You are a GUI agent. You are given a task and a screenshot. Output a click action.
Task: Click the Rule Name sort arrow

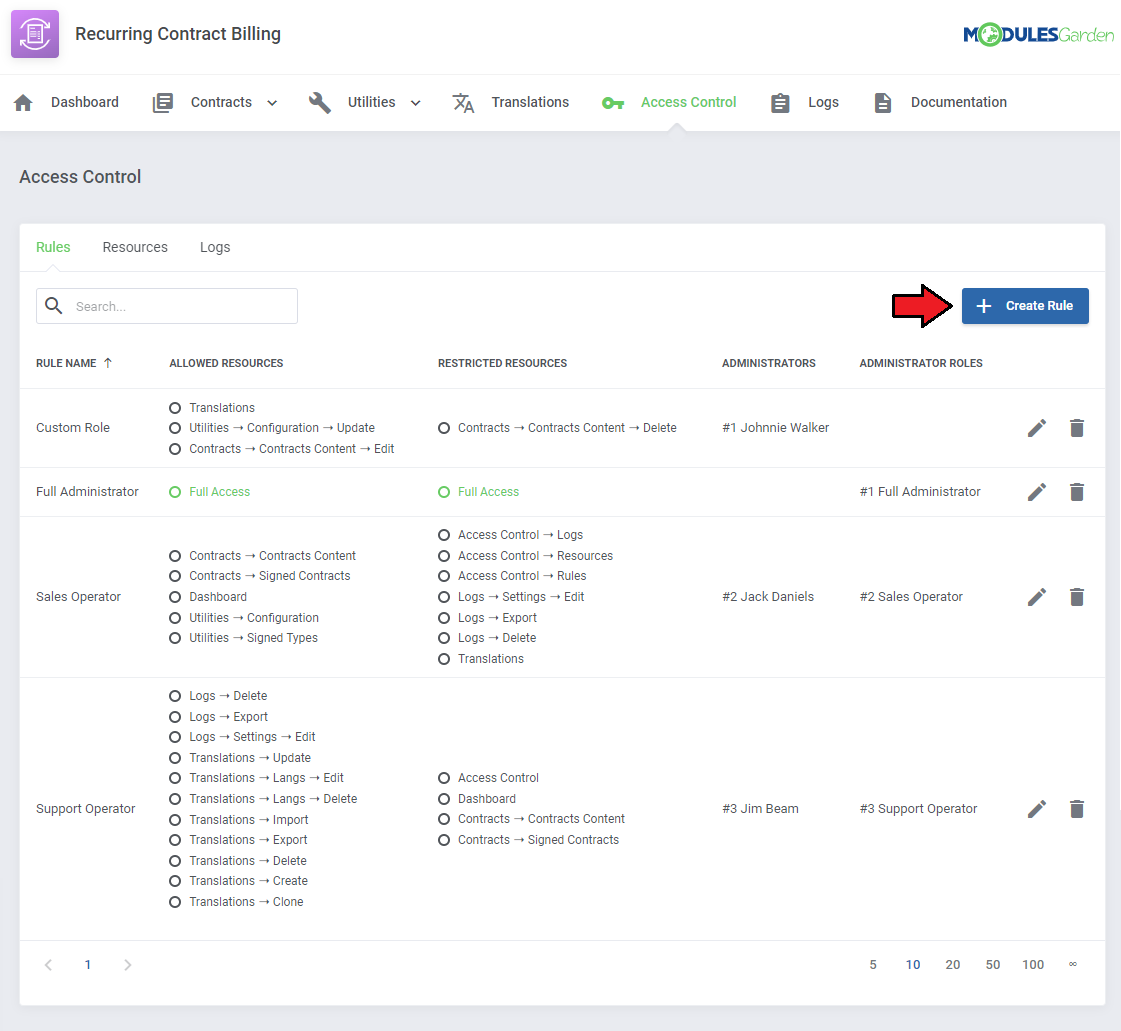click(x=108, y=363)
